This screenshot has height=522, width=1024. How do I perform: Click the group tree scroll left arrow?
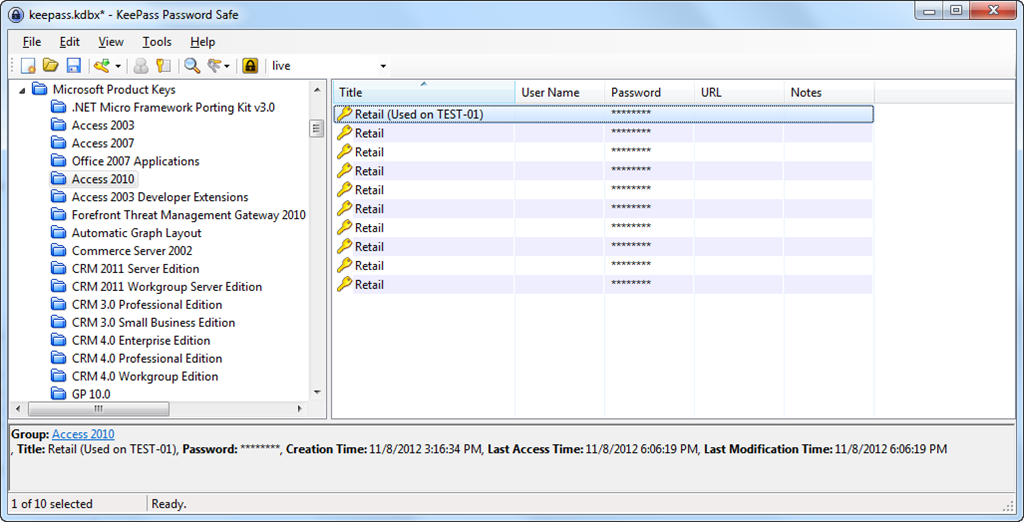pyautogui.click(x=18, y=408)
